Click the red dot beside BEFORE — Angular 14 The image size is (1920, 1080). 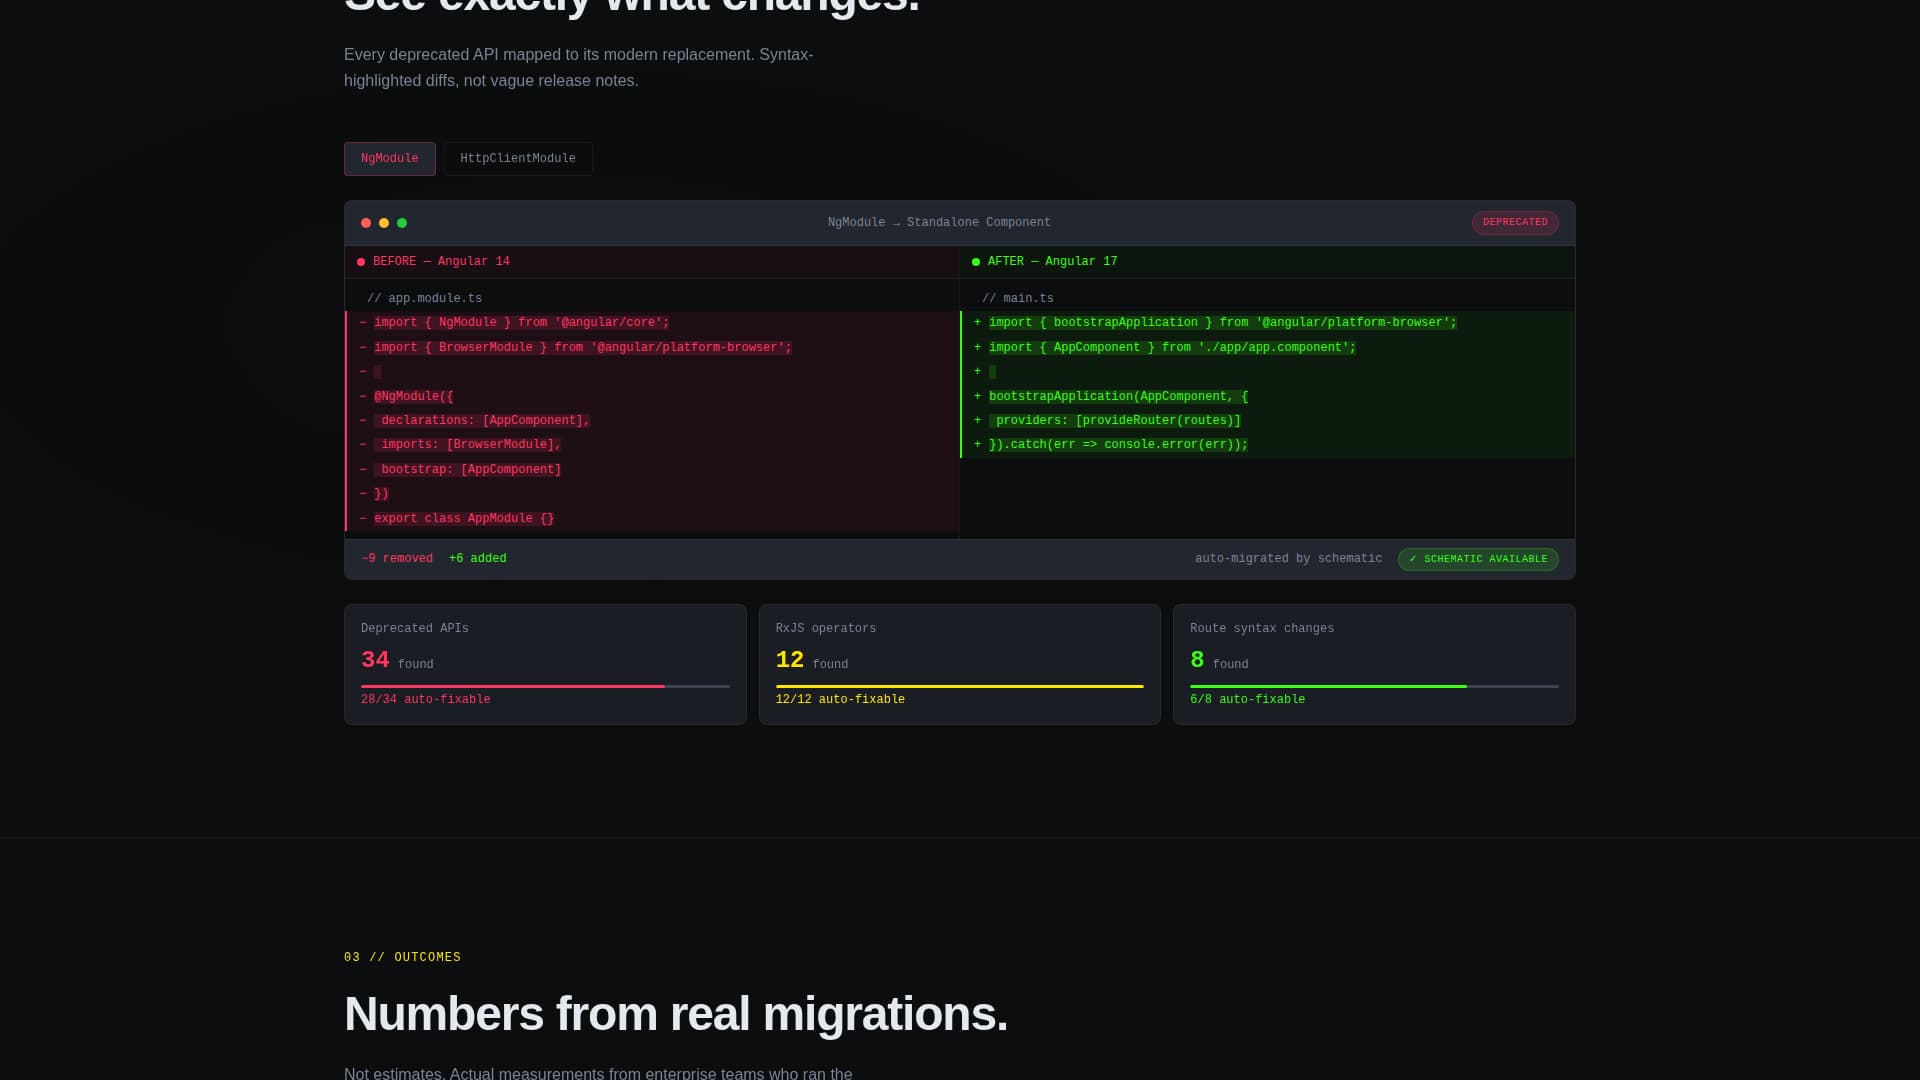(x=361, y=262)
